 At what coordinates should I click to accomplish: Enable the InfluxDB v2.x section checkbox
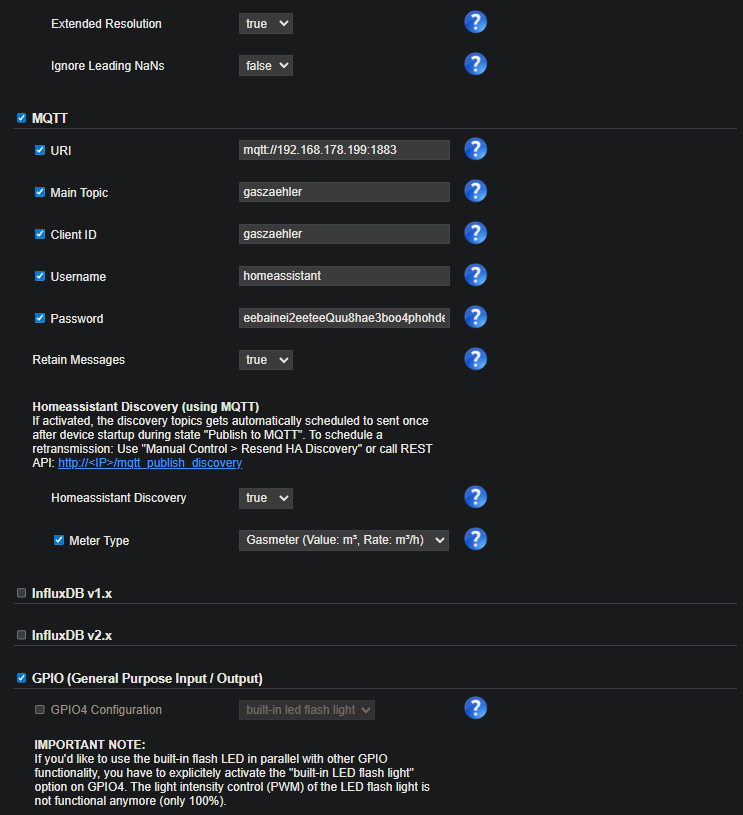point(22,635)
